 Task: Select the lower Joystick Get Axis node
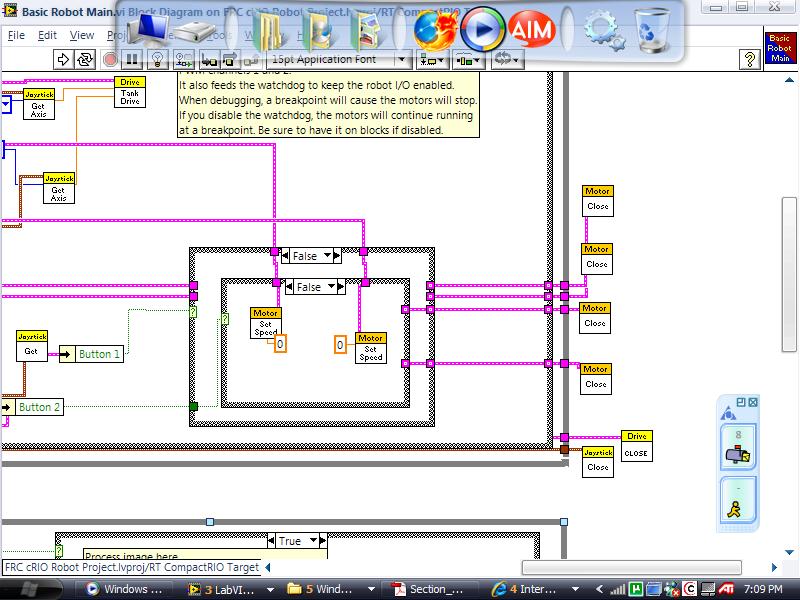point(59,188)
